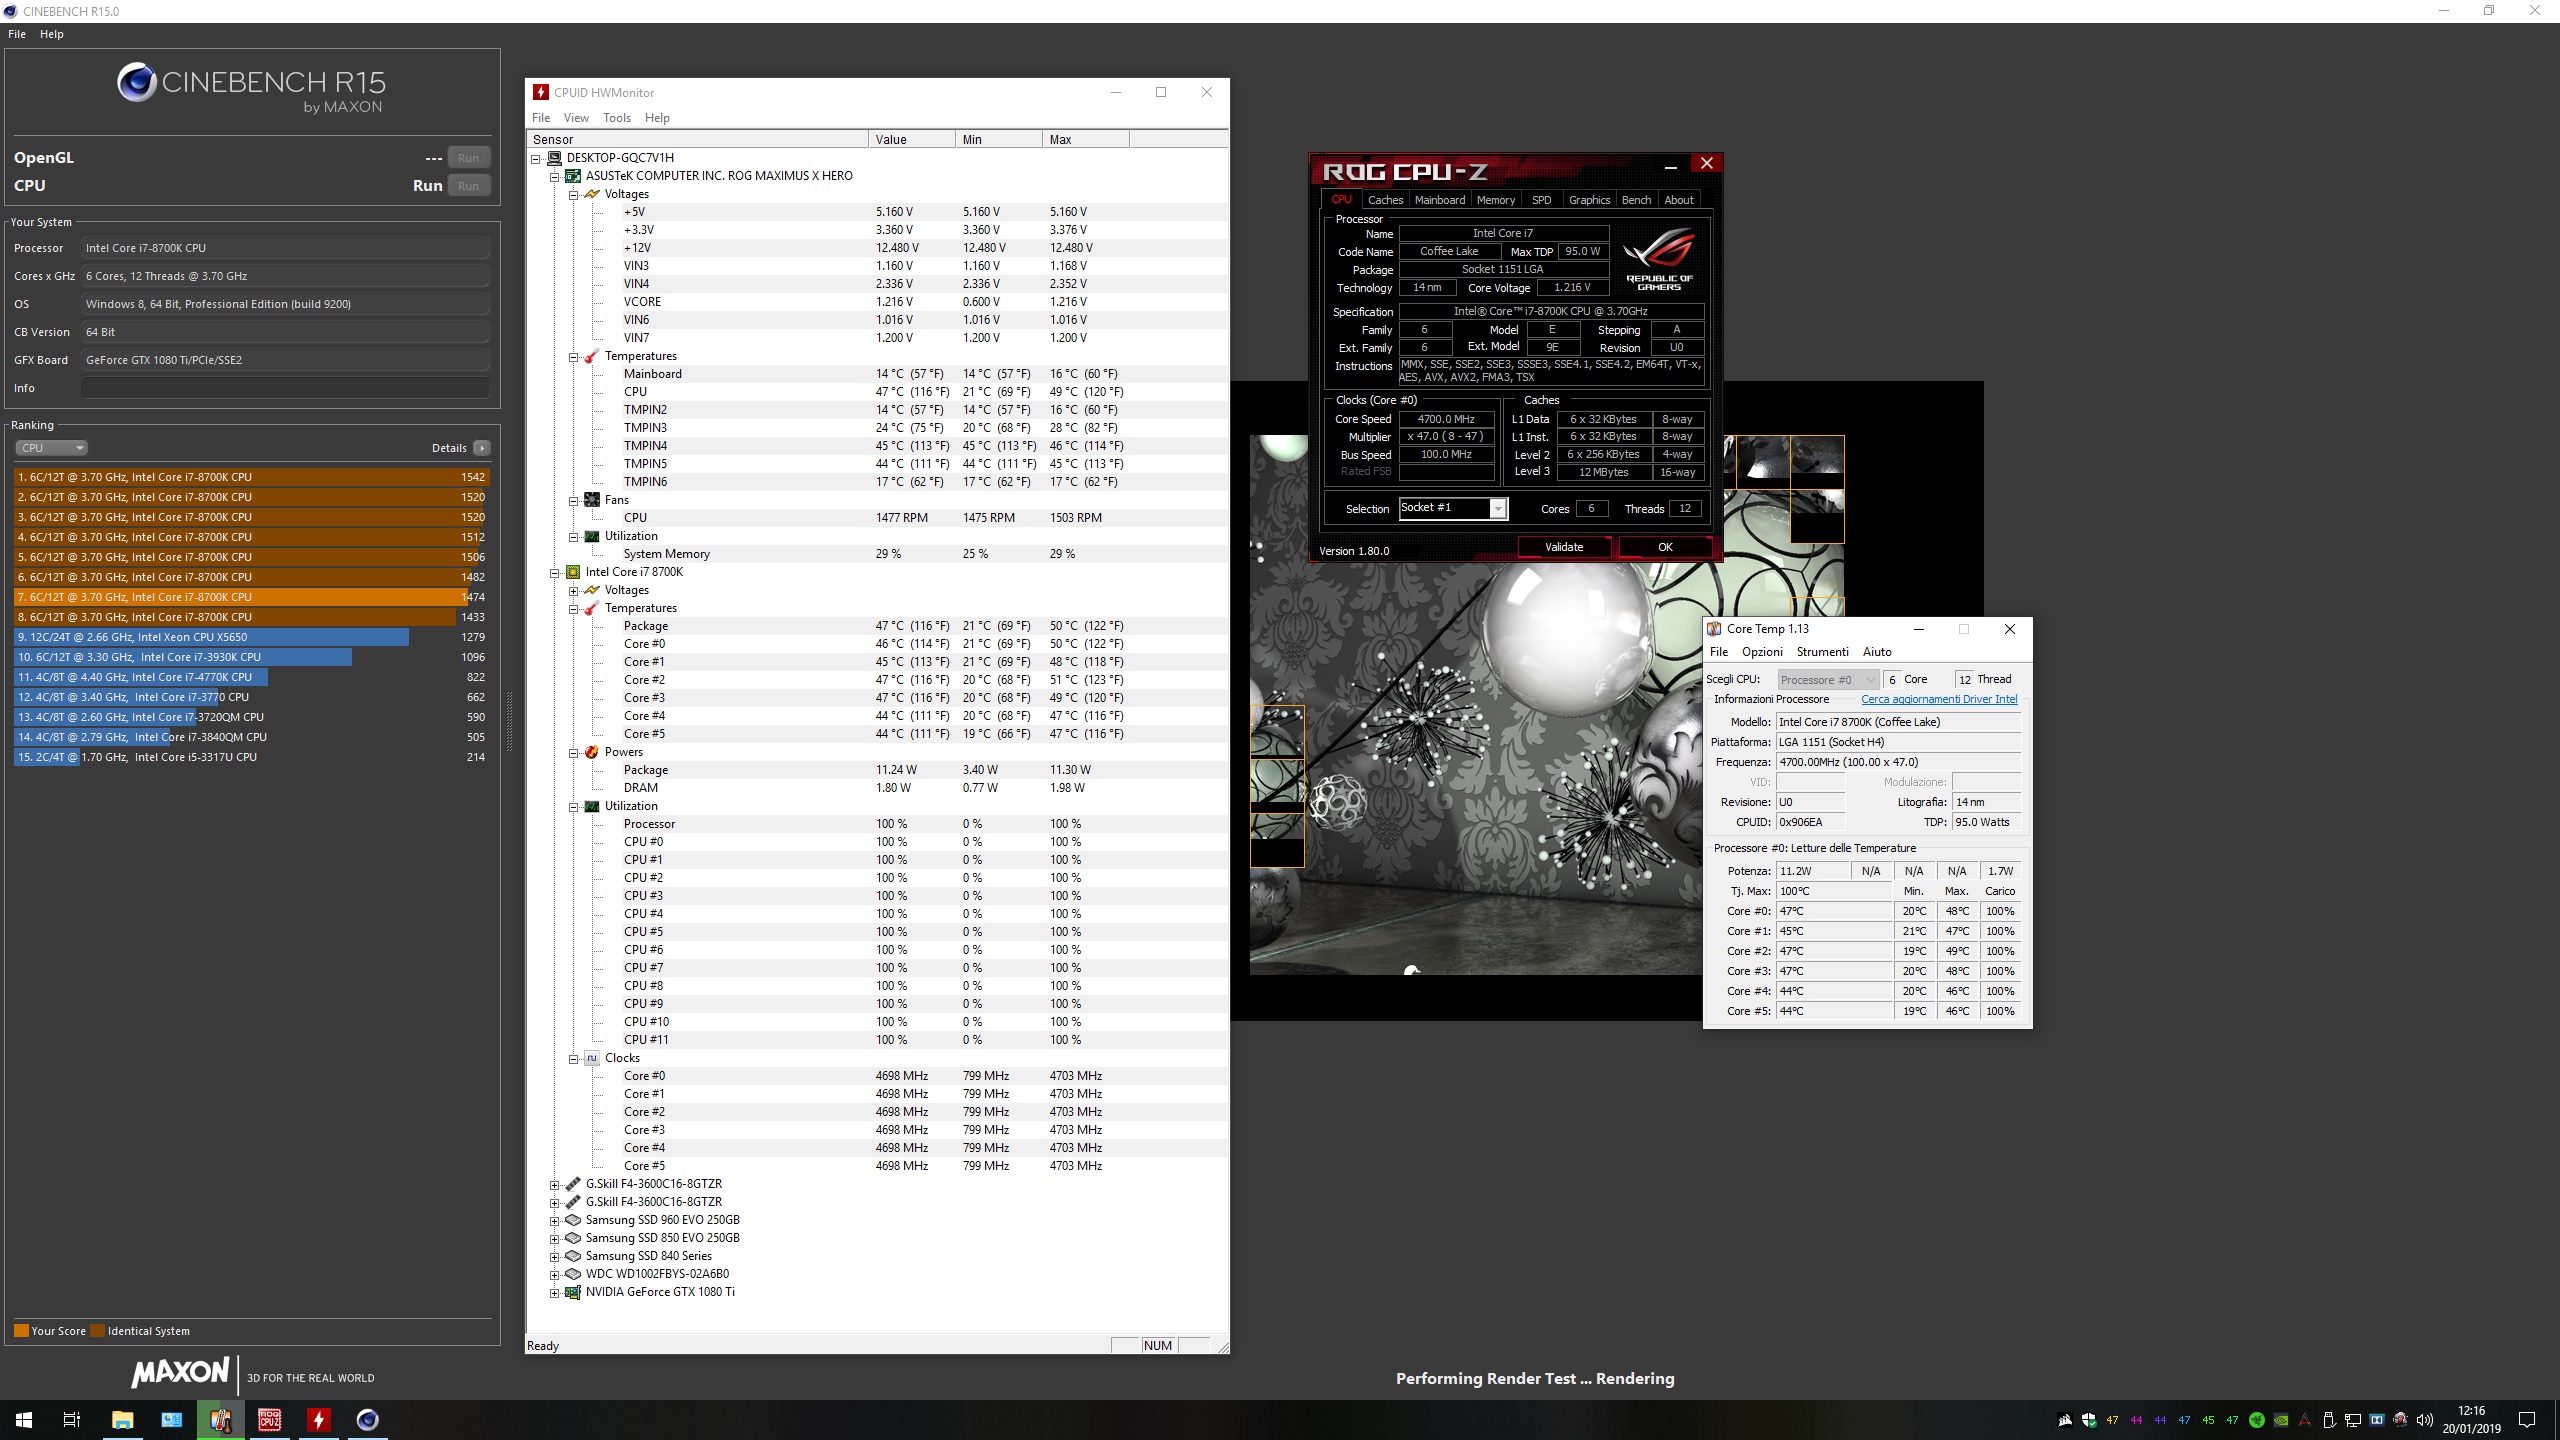Collapse the DESKTOP-GQC7V1H tree node

coord(536,158)
